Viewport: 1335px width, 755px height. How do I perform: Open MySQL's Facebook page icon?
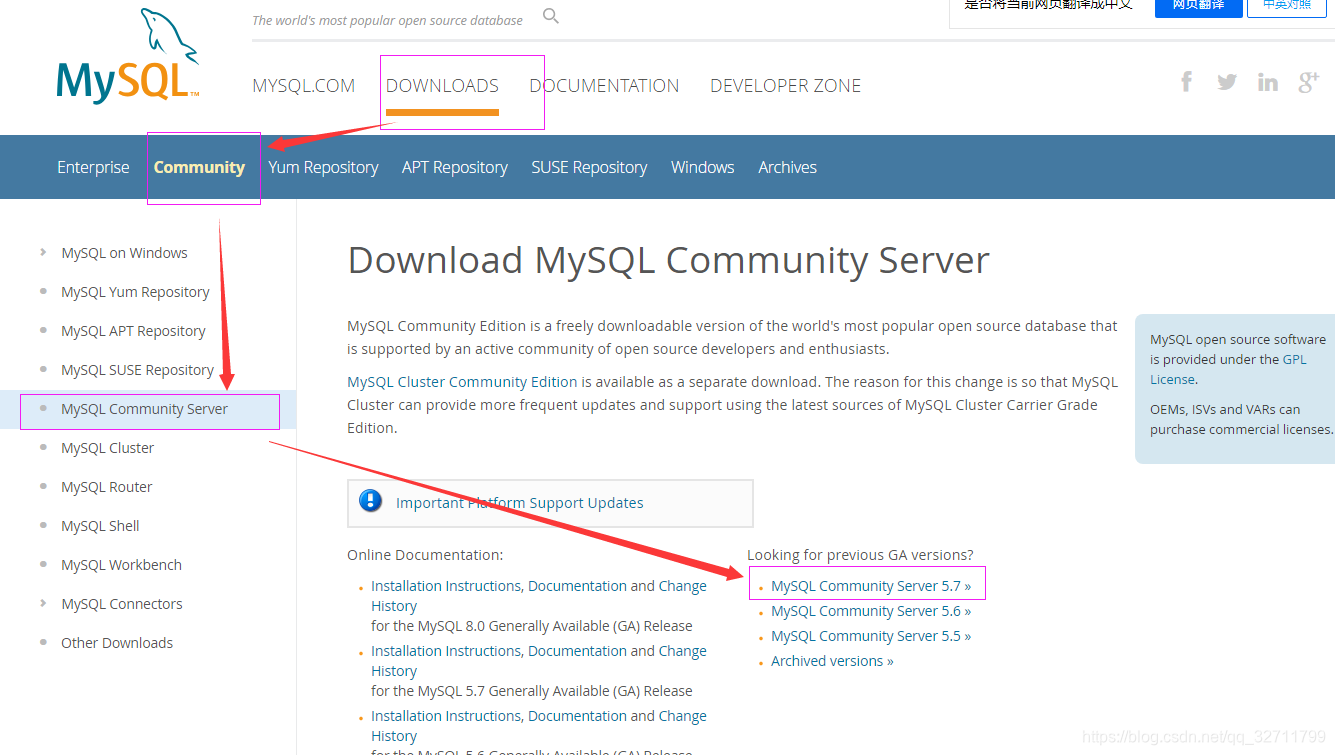(1186, 82)
